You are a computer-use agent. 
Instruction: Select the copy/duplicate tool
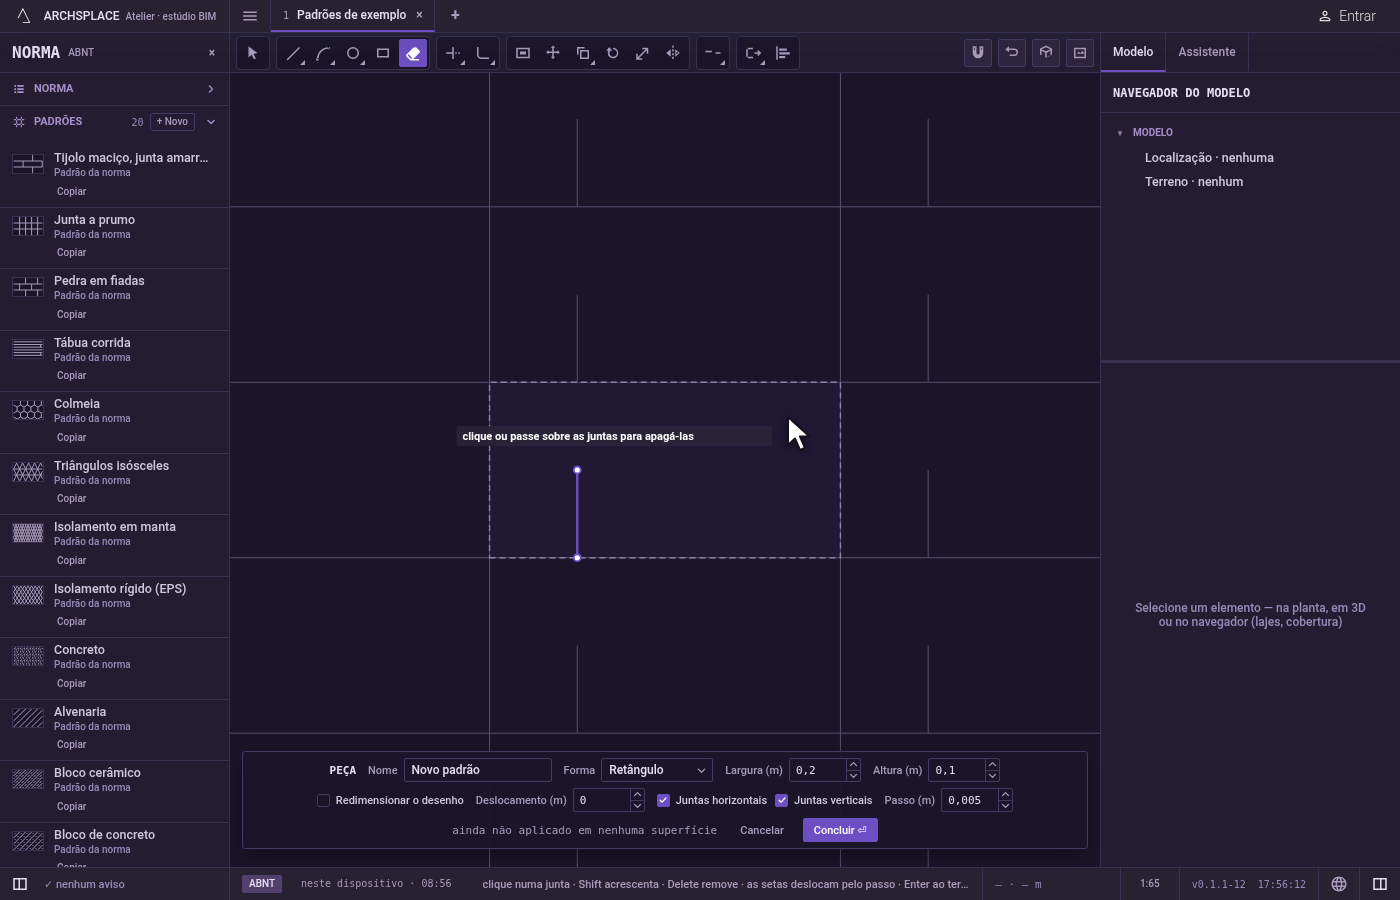point(583,53)
